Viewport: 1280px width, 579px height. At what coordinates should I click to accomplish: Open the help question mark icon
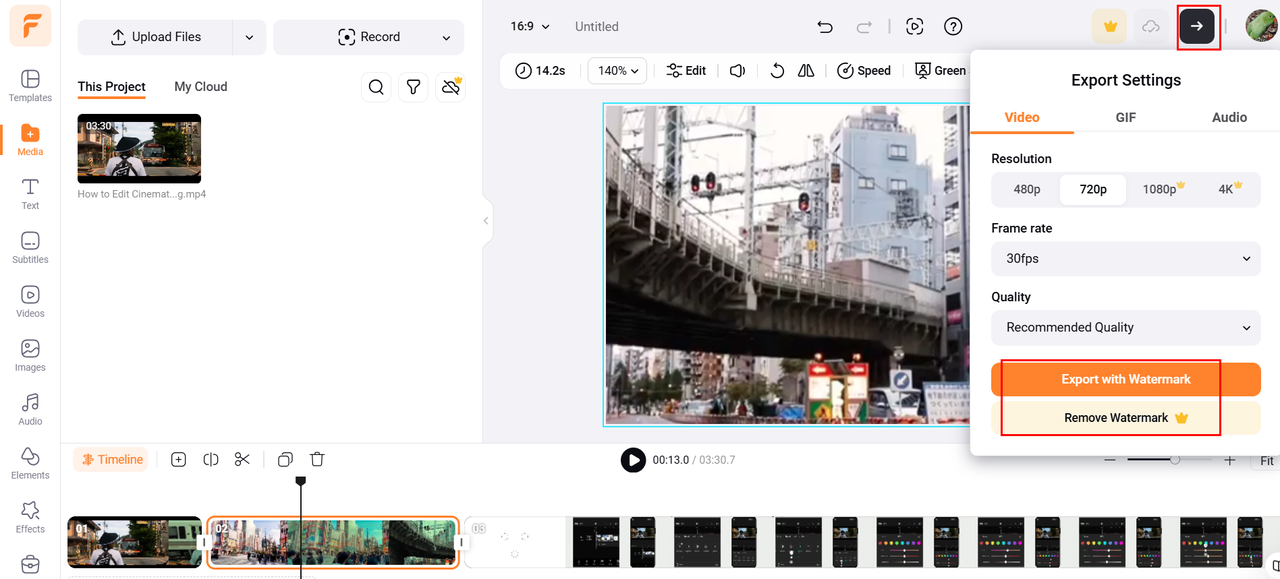pyautogui.click(x=953, y=27)
